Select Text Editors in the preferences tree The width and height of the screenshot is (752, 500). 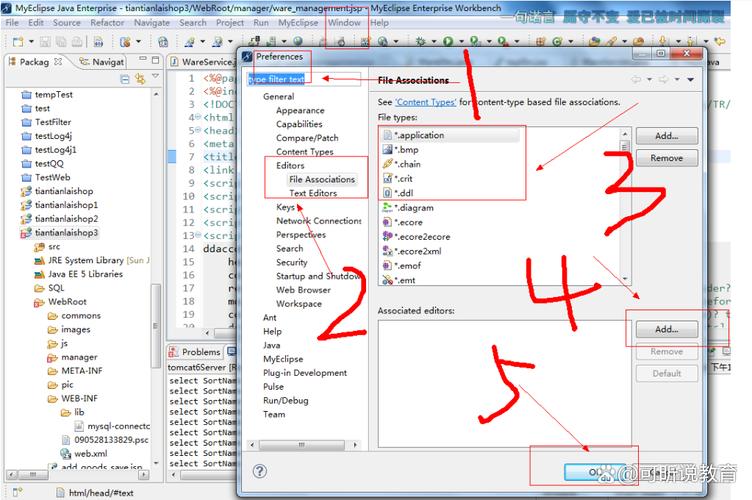pyautogui.click(x=313, y=193)
